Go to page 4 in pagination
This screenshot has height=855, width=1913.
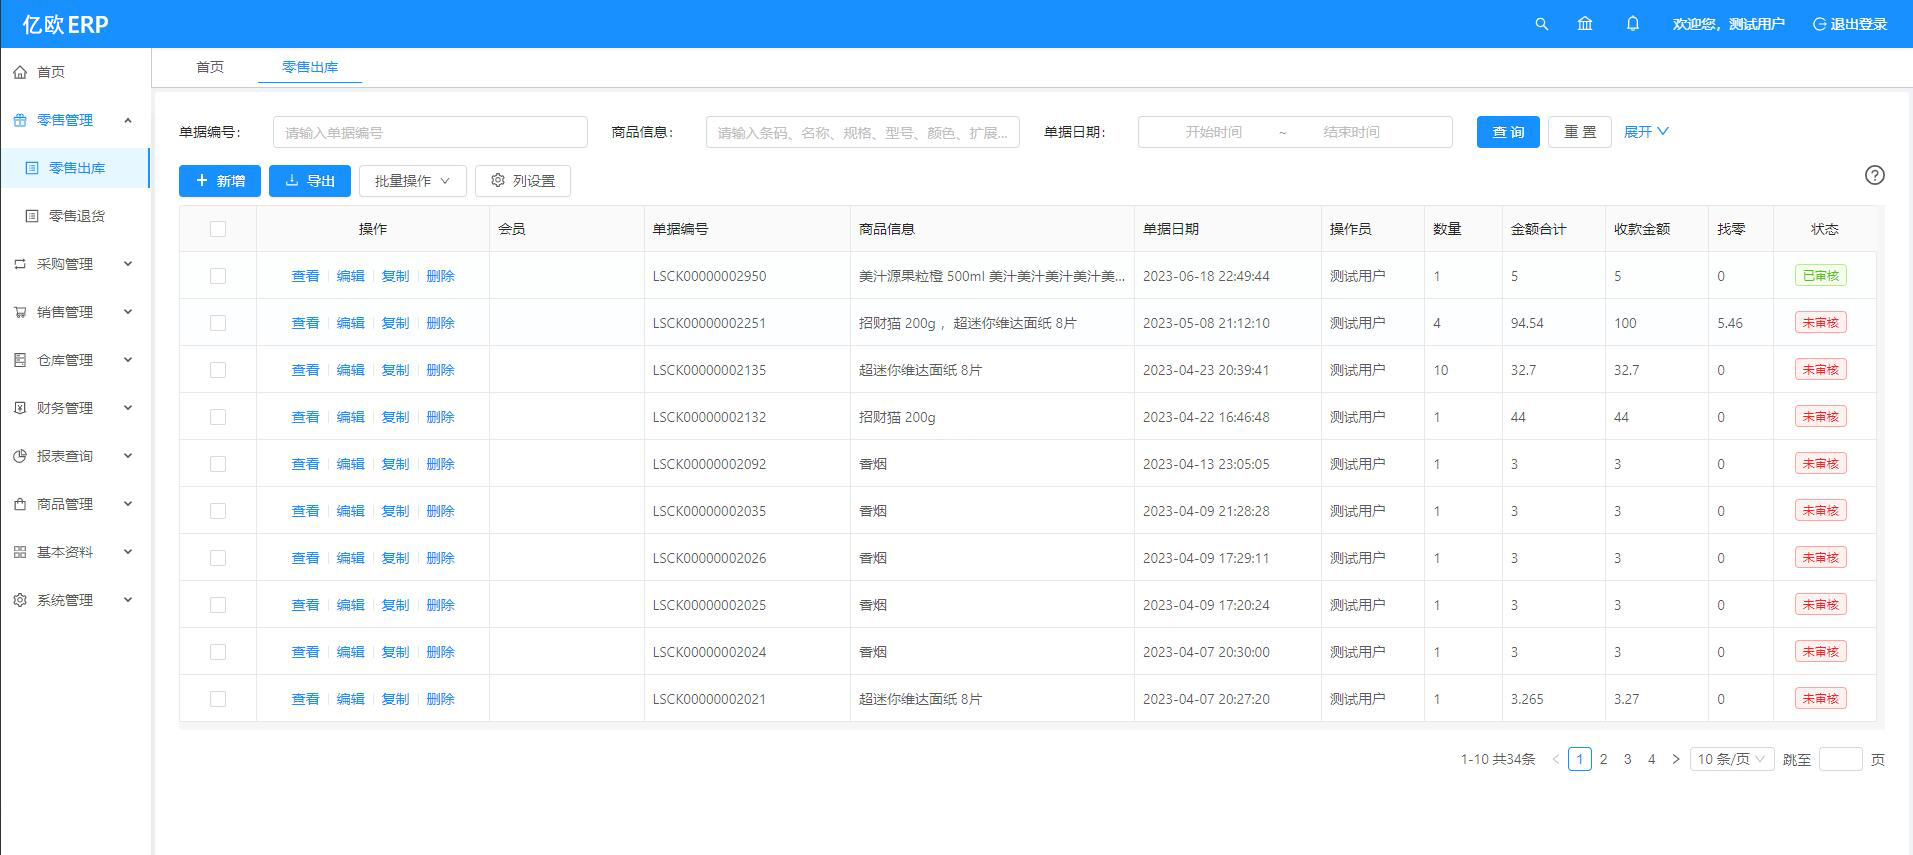pyautogui.click(x=1652, y=759)
